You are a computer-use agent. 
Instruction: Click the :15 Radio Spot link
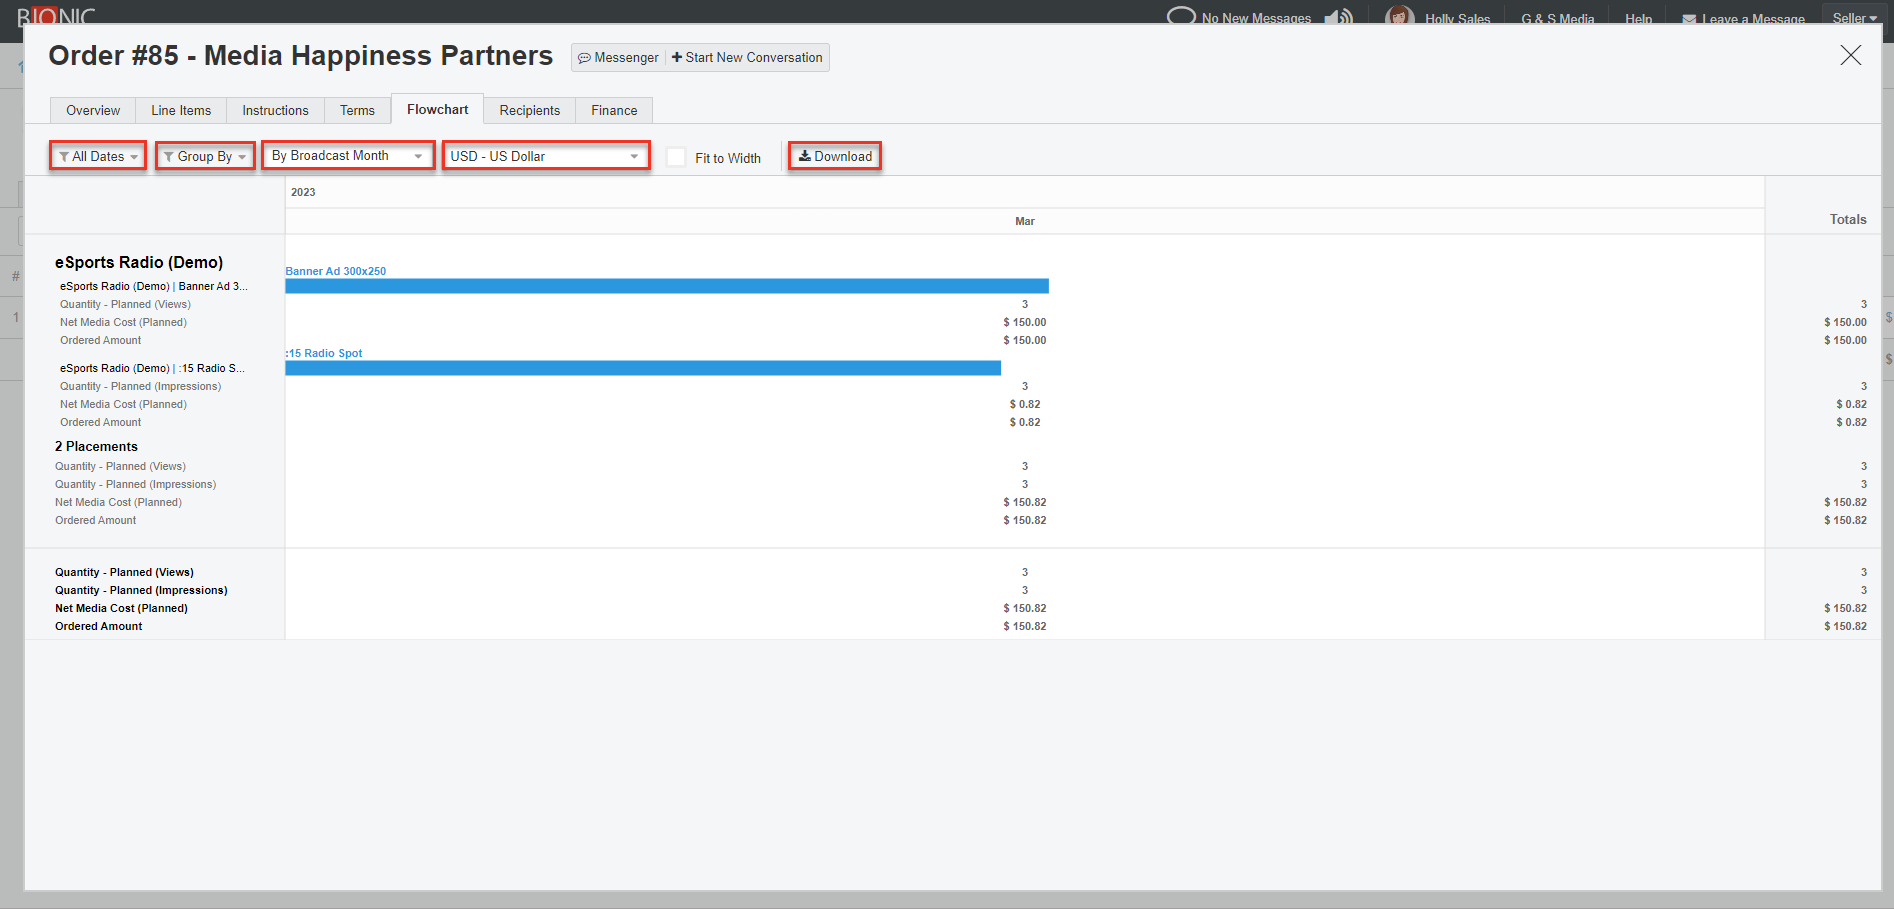pyautogui.click(x=325, y=353)
